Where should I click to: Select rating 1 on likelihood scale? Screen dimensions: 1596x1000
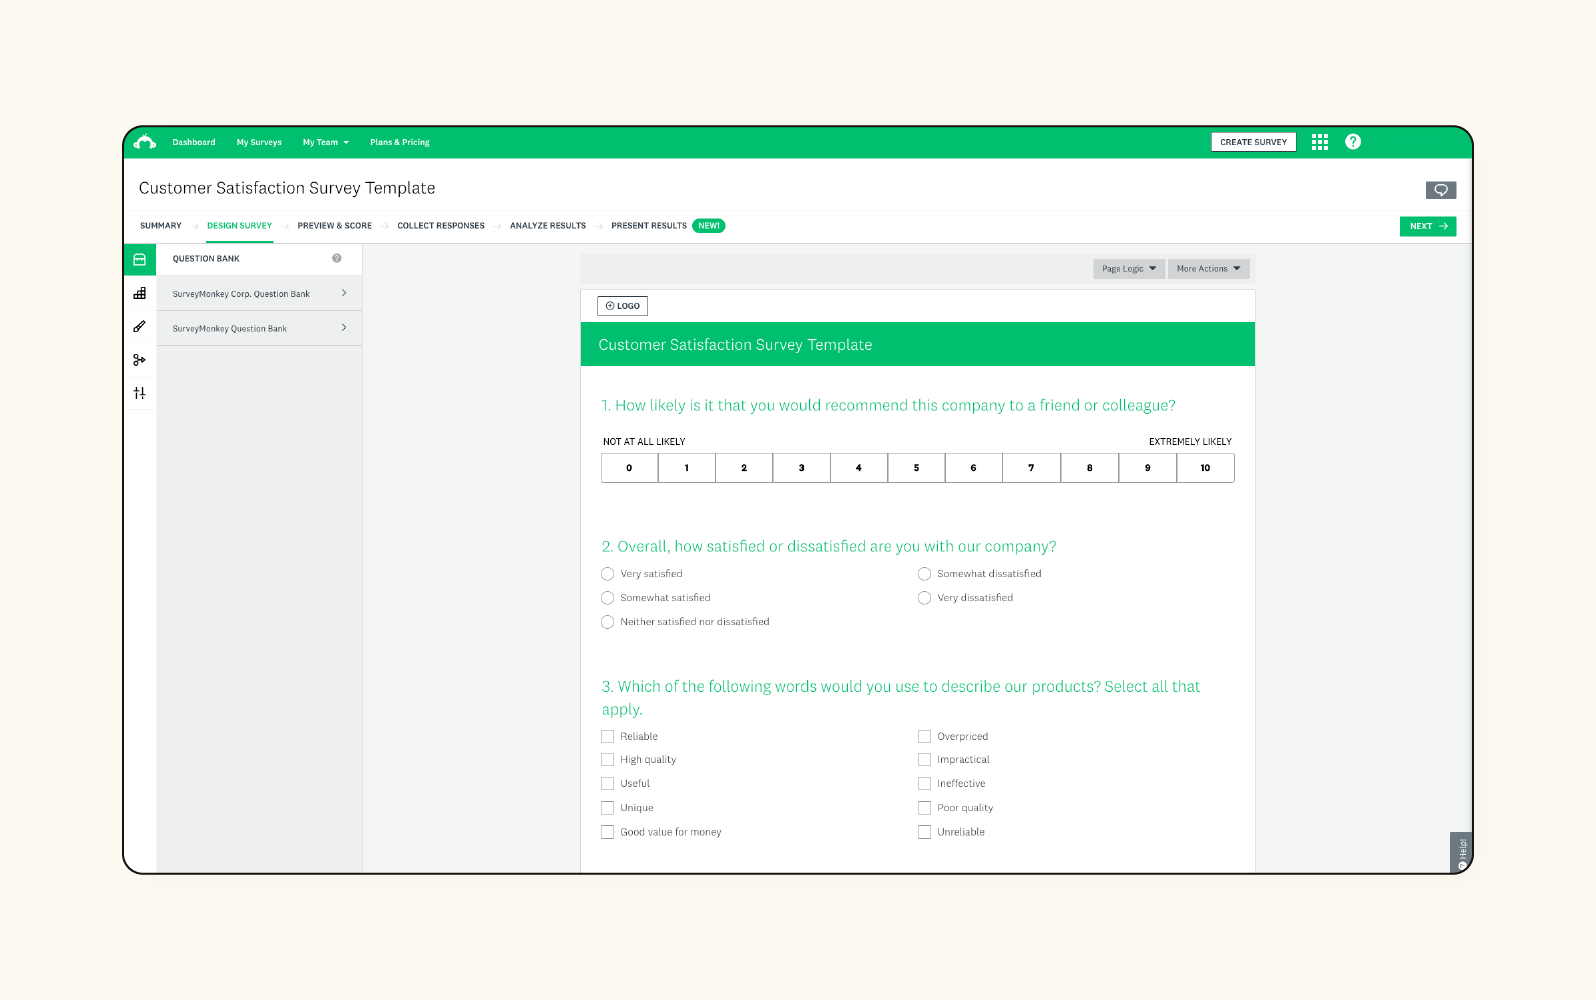coord(686,468)
